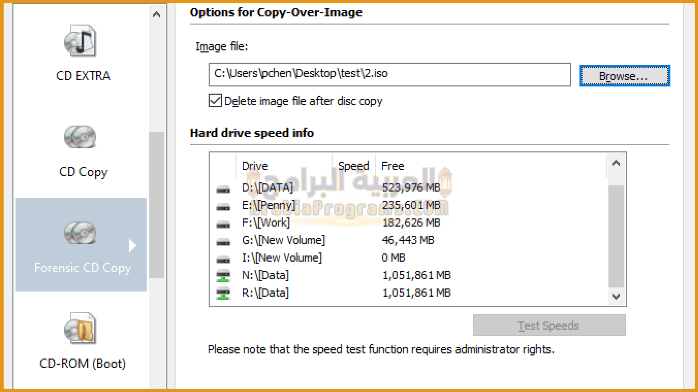The height and width of the screenshot is (392, 698).
Task: Click the network drive icon for R:\[Data]
Action: point(223,294)
